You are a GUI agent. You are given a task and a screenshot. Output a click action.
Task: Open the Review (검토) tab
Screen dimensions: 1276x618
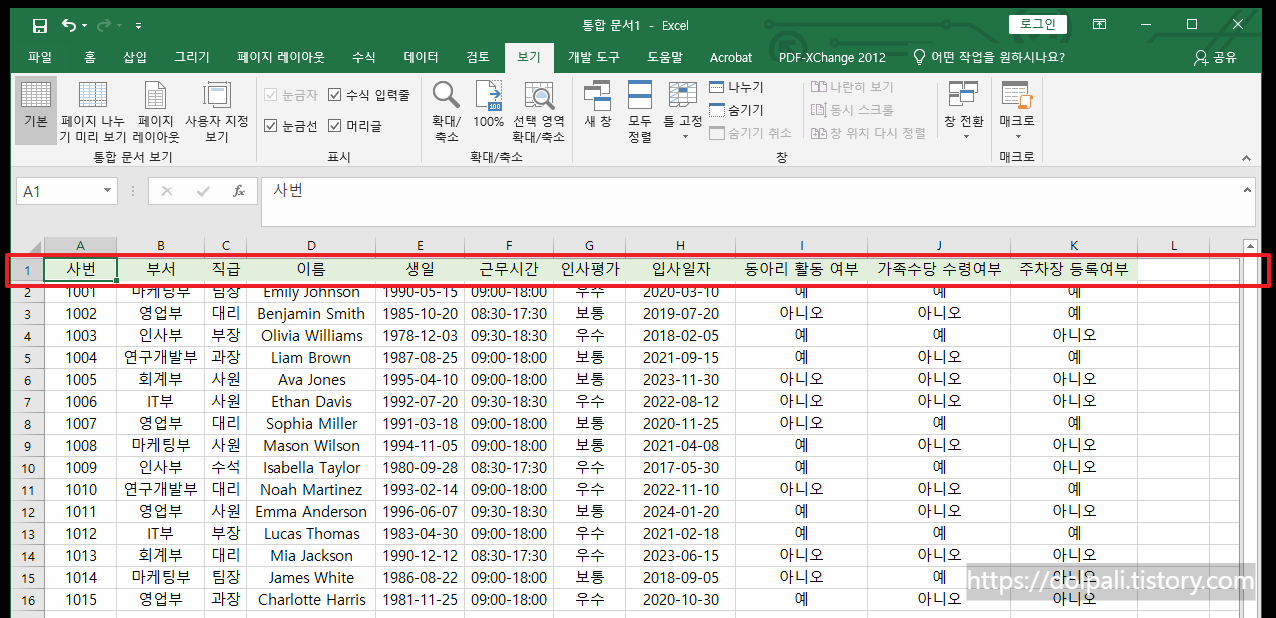(478, 57)
